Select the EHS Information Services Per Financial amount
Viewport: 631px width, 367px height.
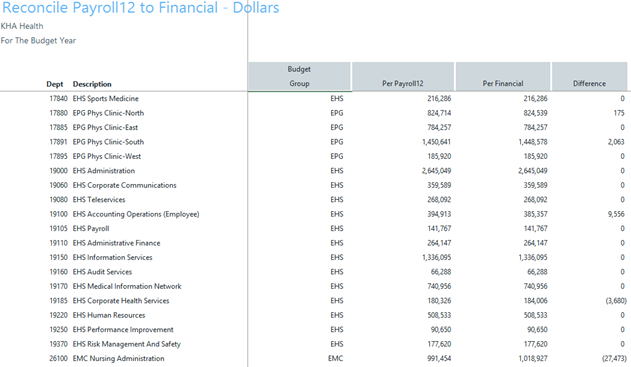pos(533,258)
